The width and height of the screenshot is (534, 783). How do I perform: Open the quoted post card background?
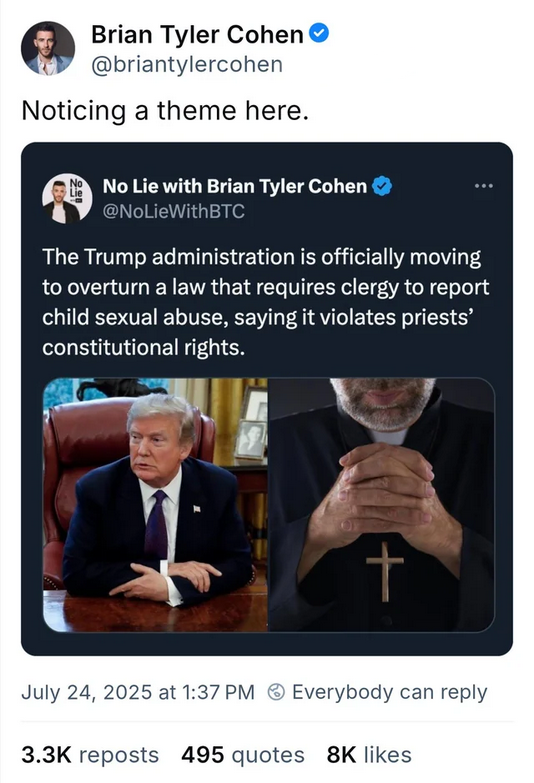coord(267,399)
